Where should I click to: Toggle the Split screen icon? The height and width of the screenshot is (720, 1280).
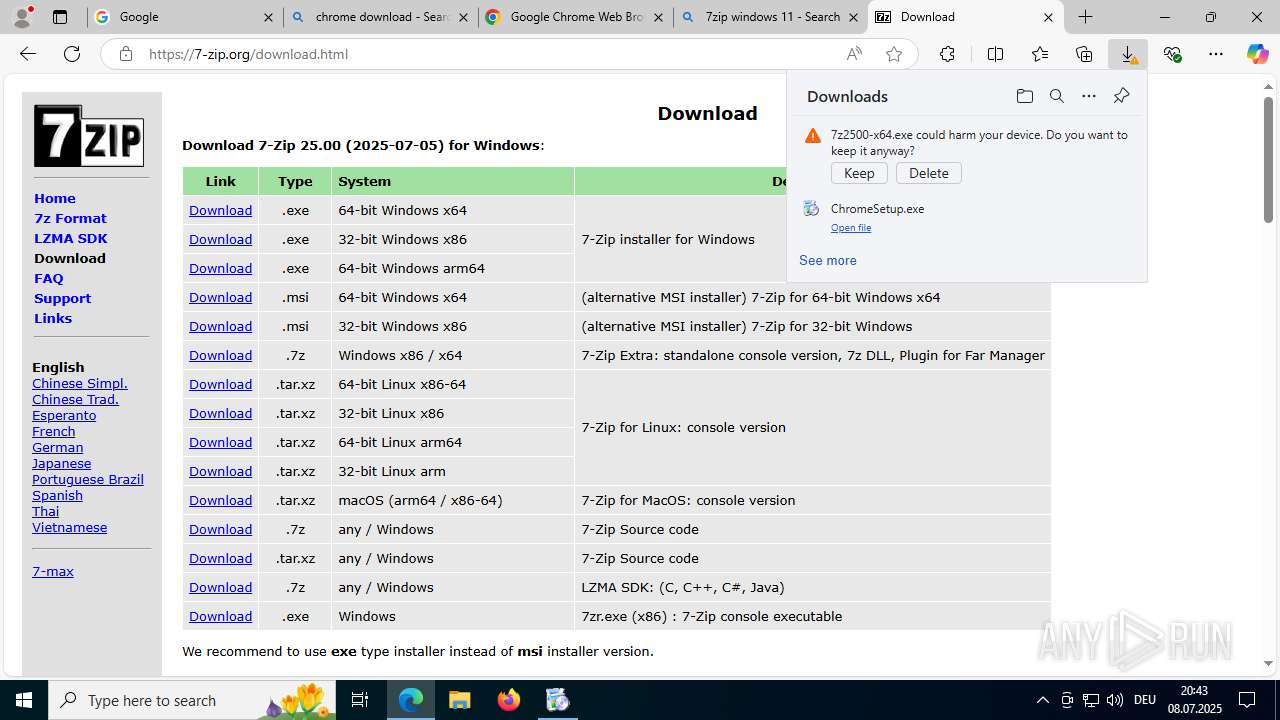995,54
